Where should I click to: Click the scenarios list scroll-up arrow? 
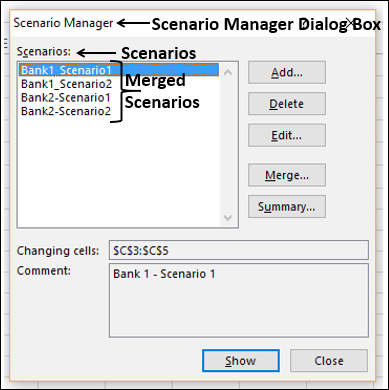[x=228, y=72]
